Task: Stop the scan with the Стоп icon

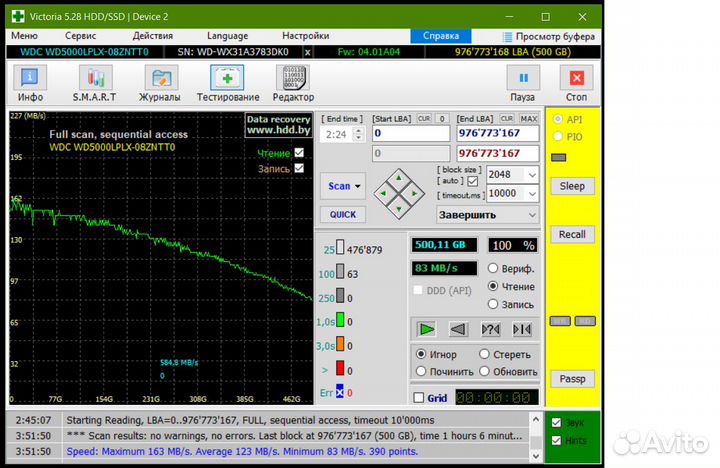Action: (576, 79)
